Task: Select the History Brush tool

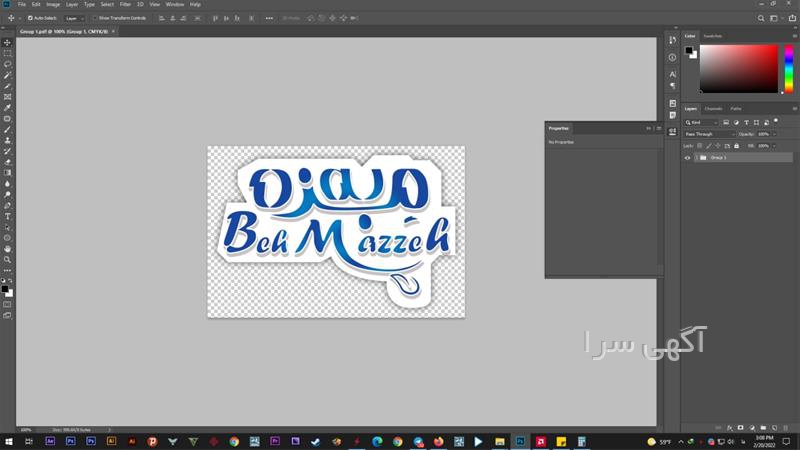Action: pos(7,151)
